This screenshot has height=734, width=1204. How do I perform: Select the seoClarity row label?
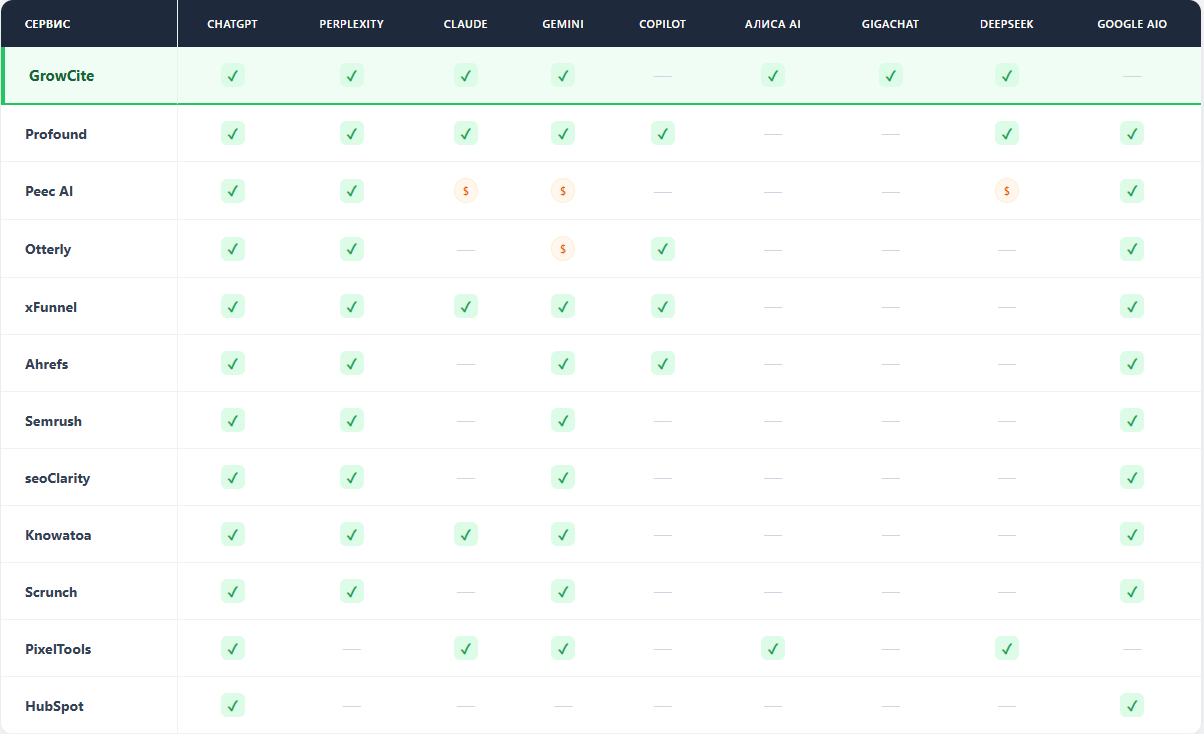(x=57, y=478)
